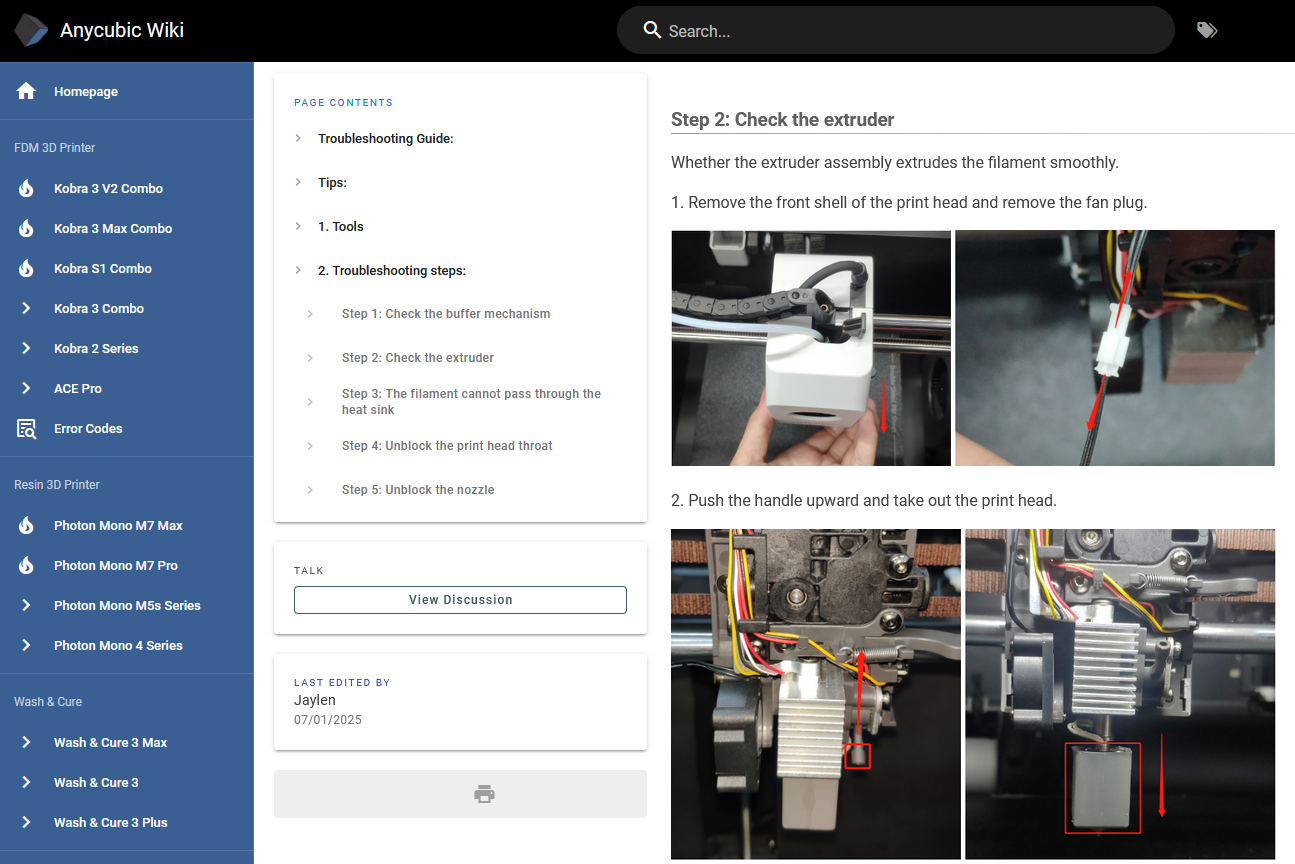Click flame icon beside Photon Mono M7 Pro
This screenshot has height=864, width=1295.
point(26,565)
